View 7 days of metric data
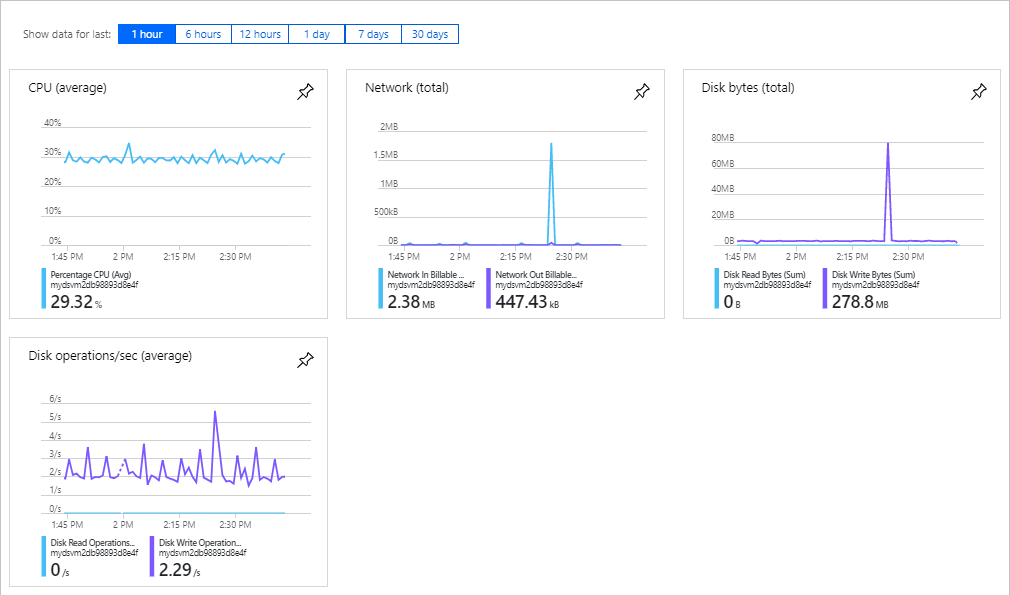This screenshot has width=1010, height=595. pyautogui.click(x=373, y=33)
